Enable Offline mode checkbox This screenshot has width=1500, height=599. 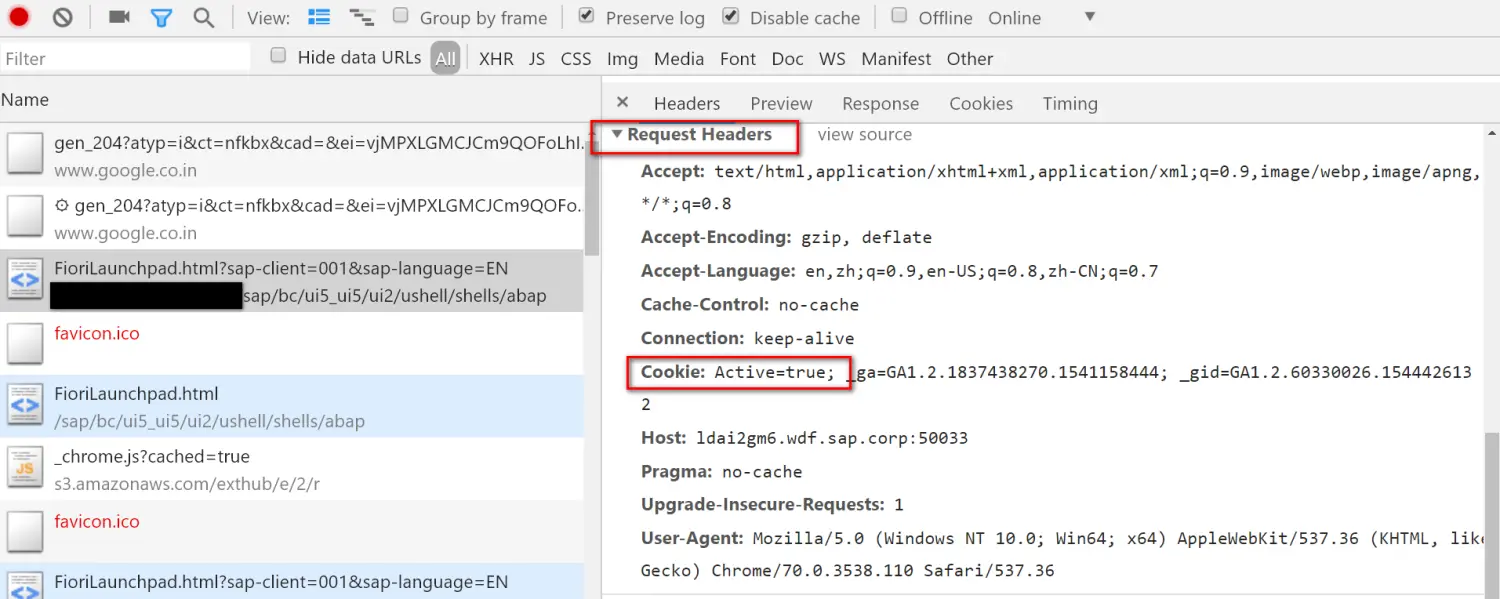click(900, 16)
